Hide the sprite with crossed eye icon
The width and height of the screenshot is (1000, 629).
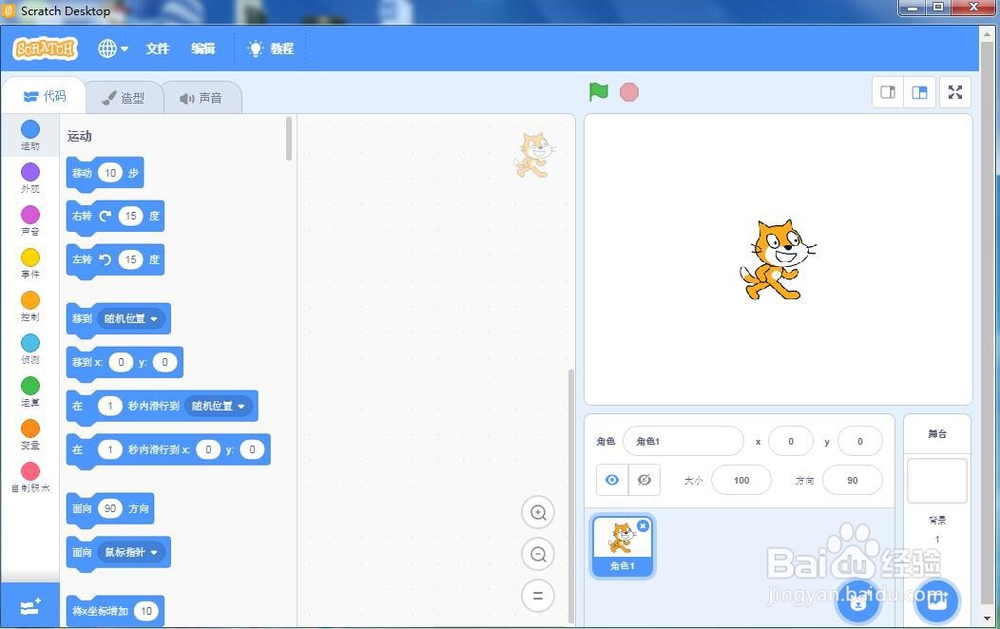(x=644, y=480)
